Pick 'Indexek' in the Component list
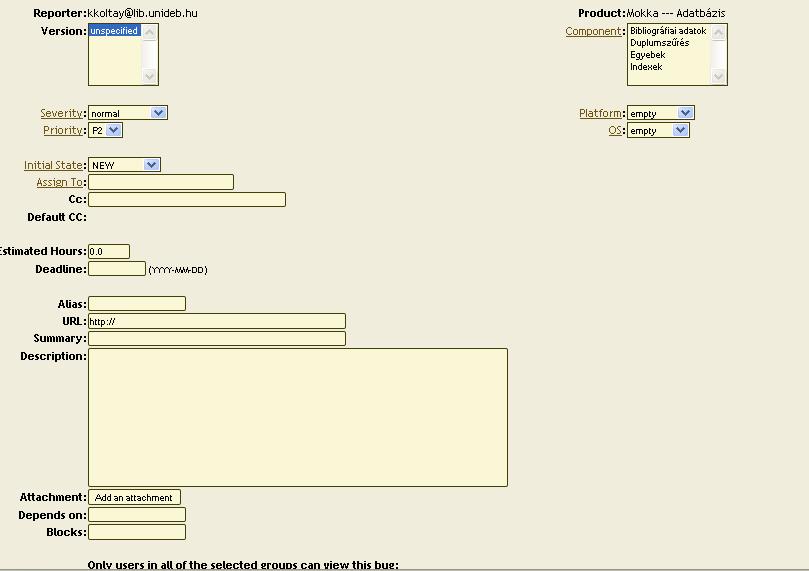 tap(646, 67)
